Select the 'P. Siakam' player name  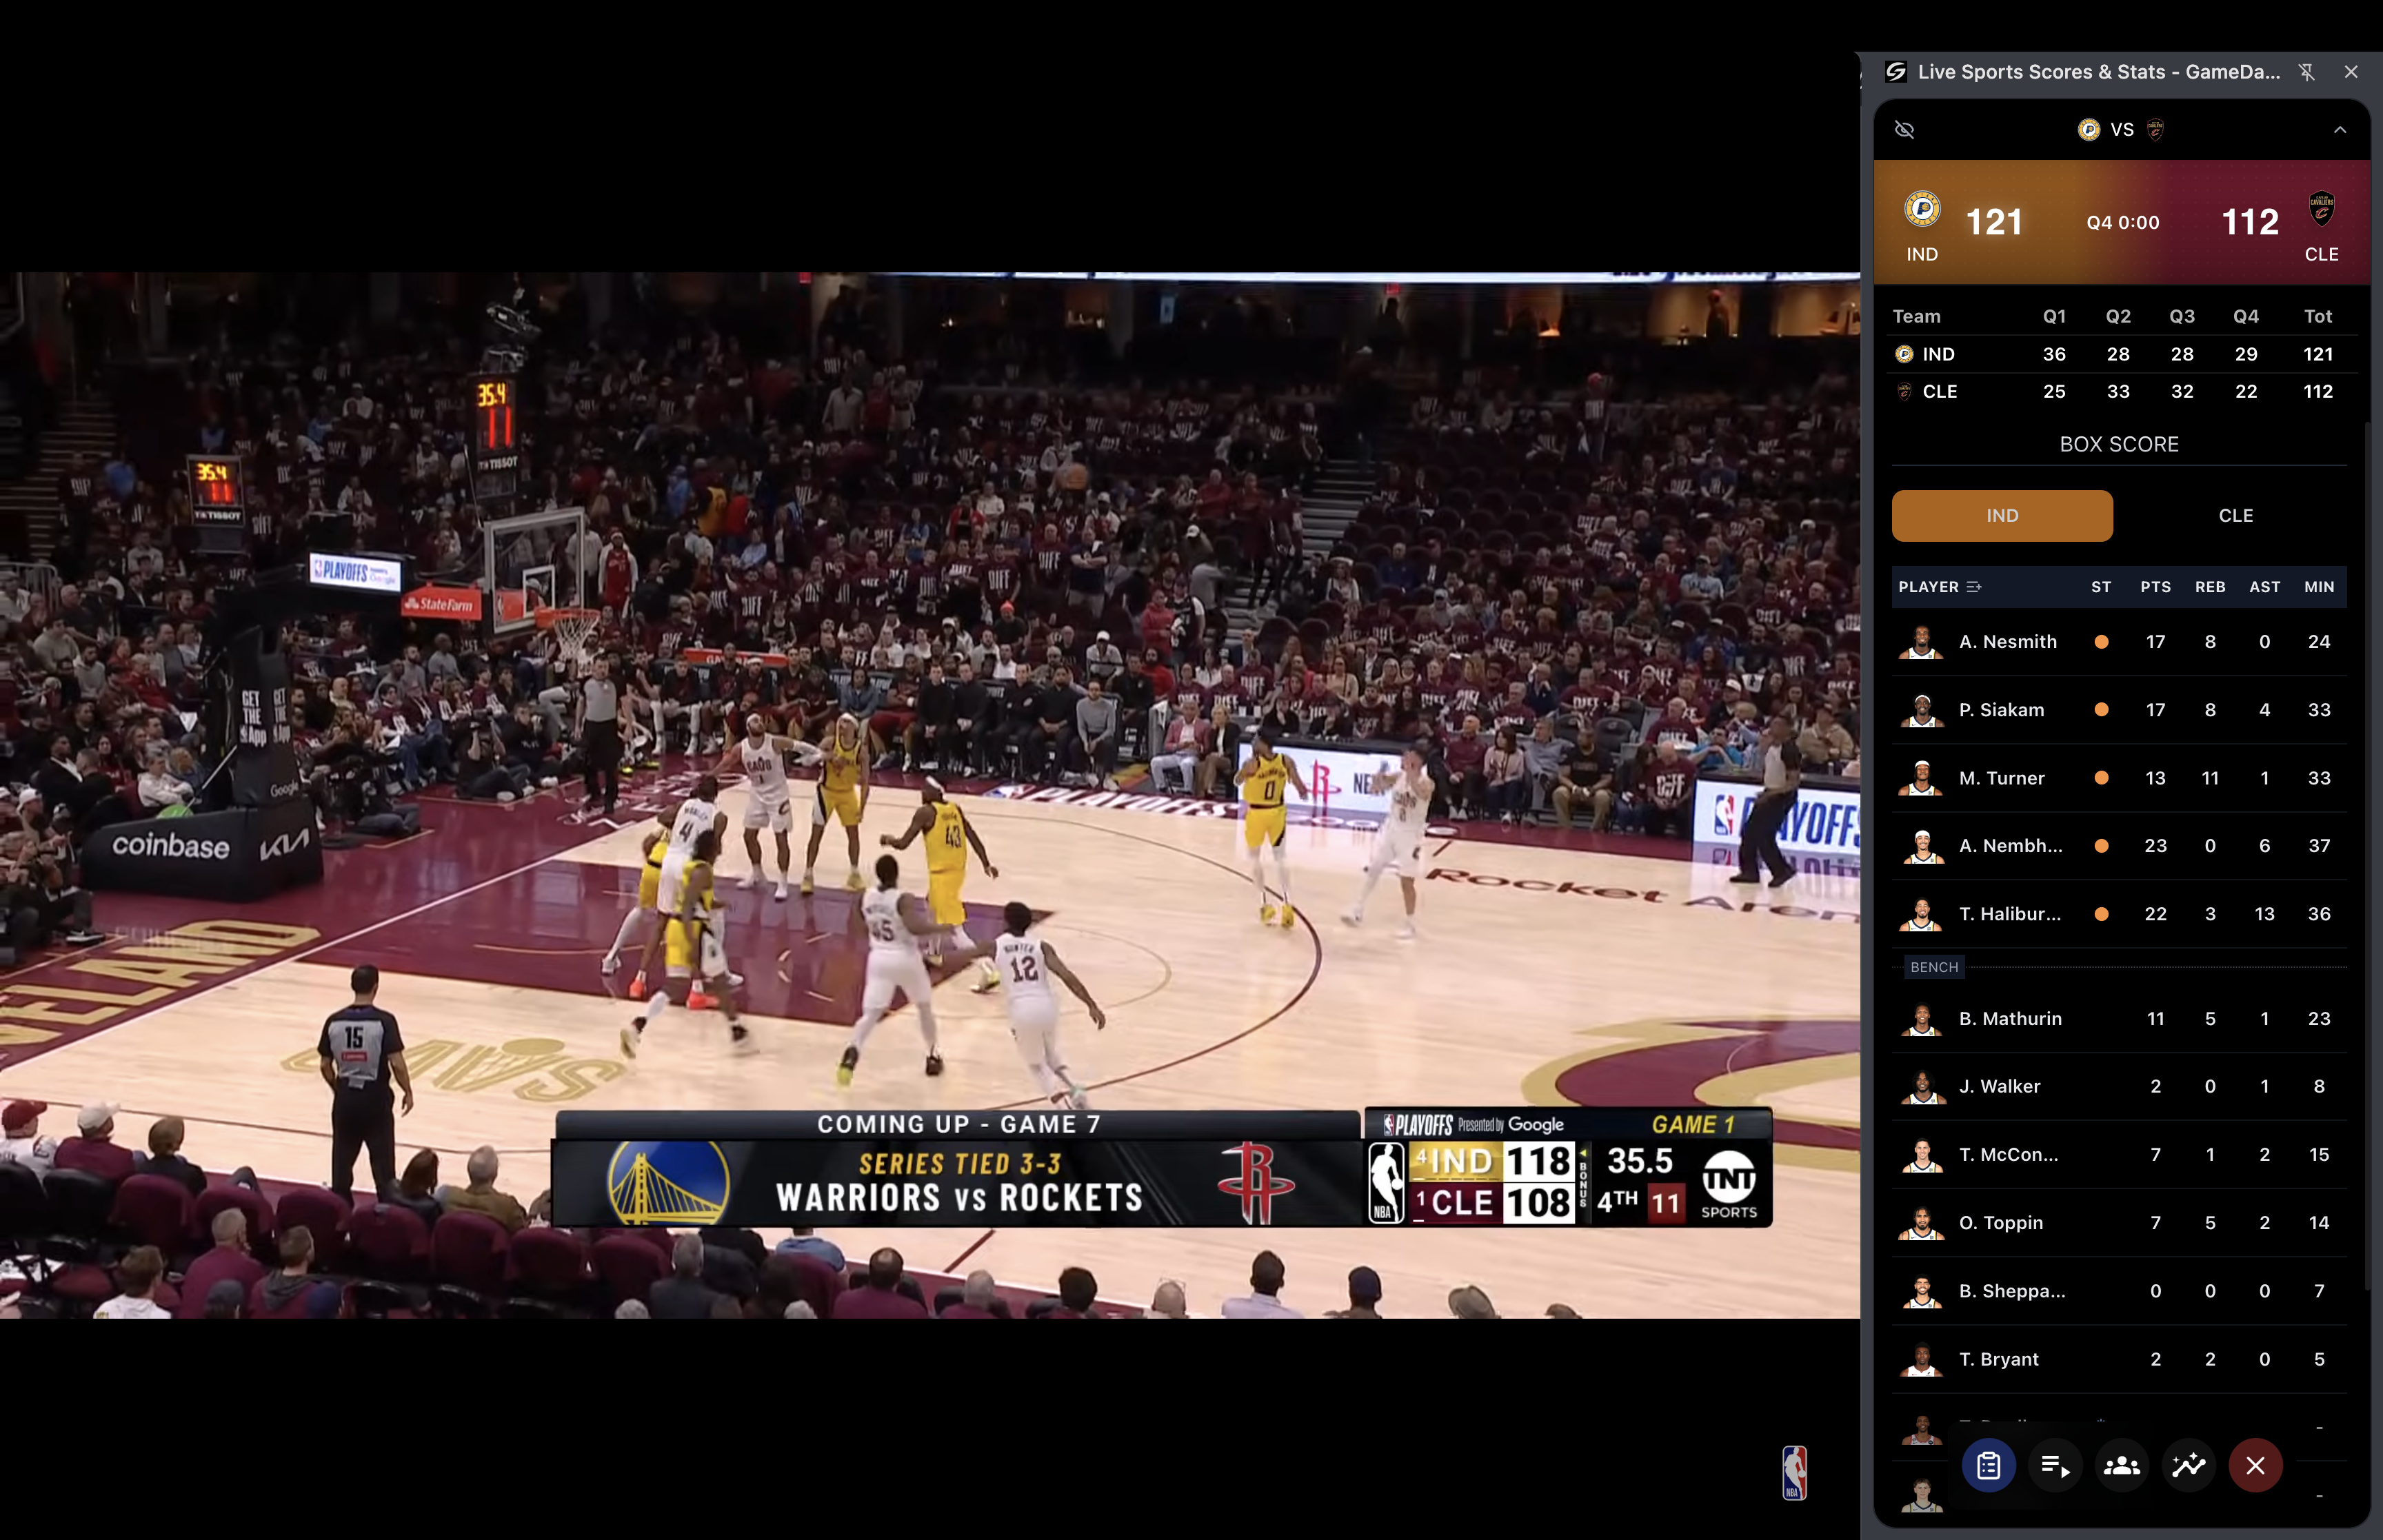tap(2002, 710)
